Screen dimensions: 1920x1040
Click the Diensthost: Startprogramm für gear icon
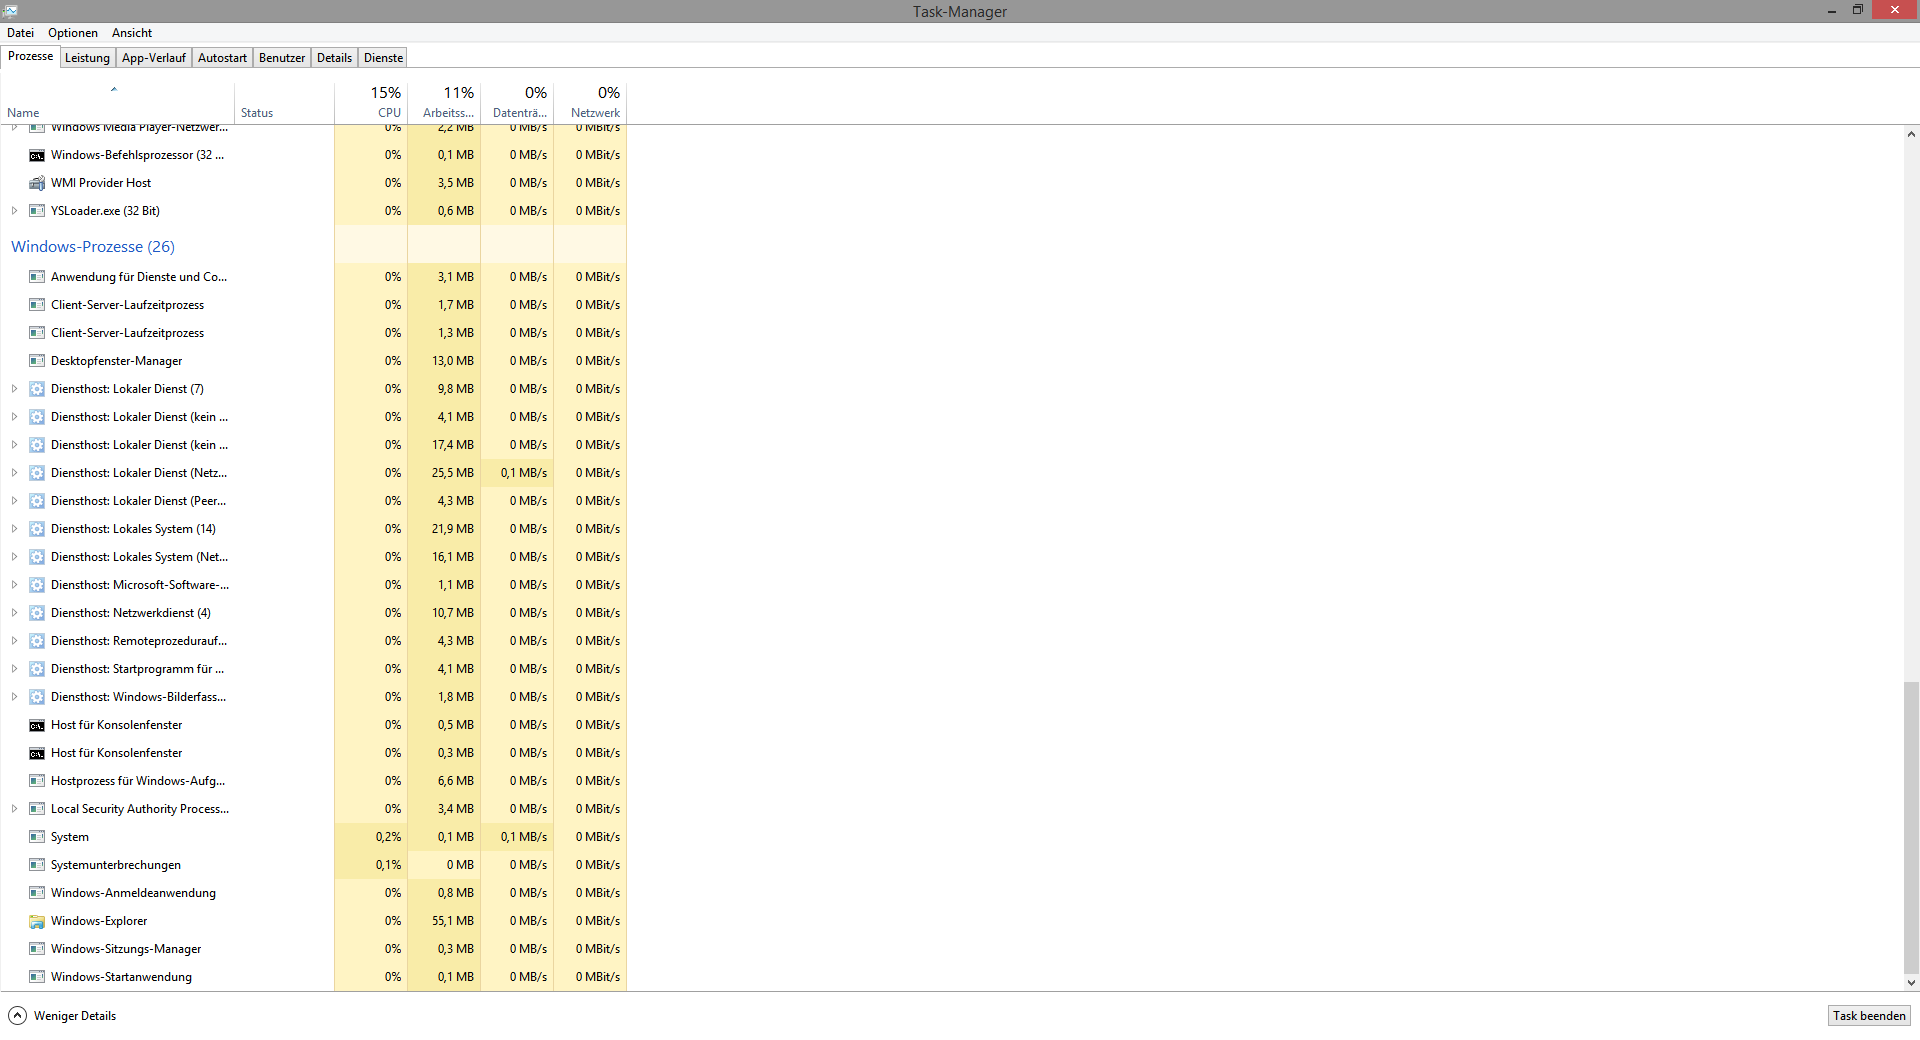click(x=37, y=669)
